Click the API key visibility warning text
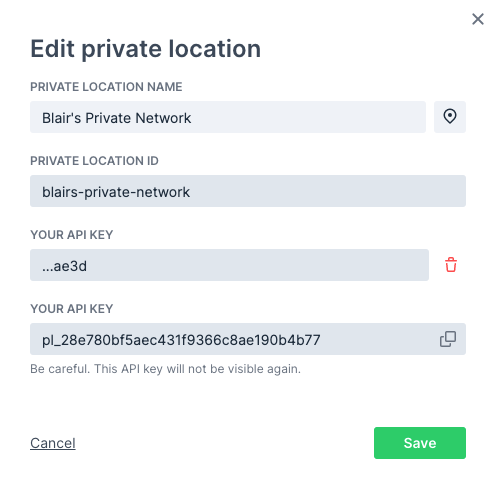The image size is (496, 488). click(x=165, y=369)
